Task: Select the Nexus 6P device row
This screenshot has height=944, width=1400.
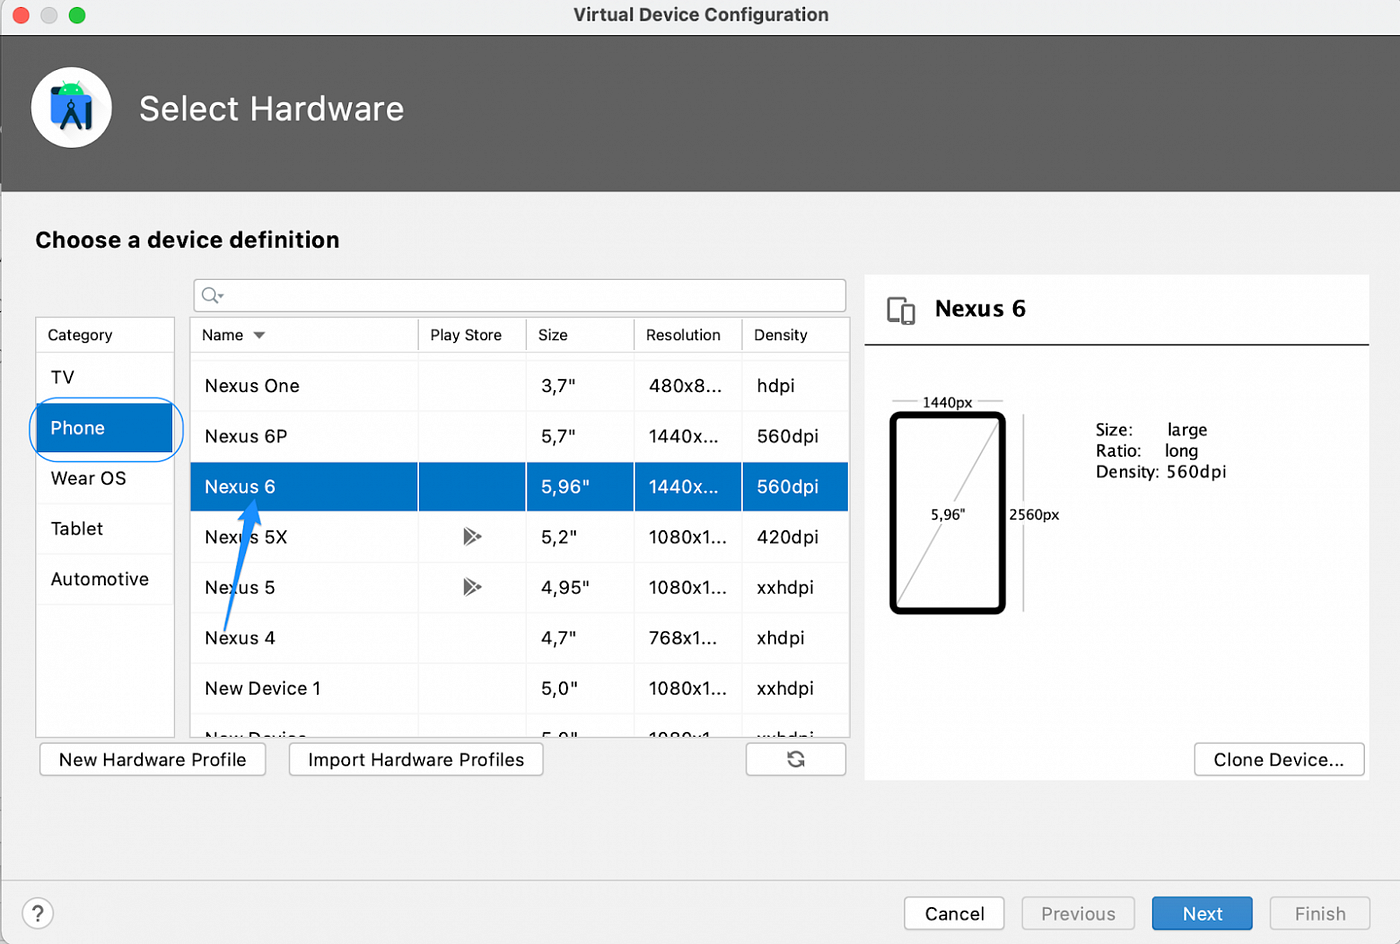Action: [x=520, y=436]
